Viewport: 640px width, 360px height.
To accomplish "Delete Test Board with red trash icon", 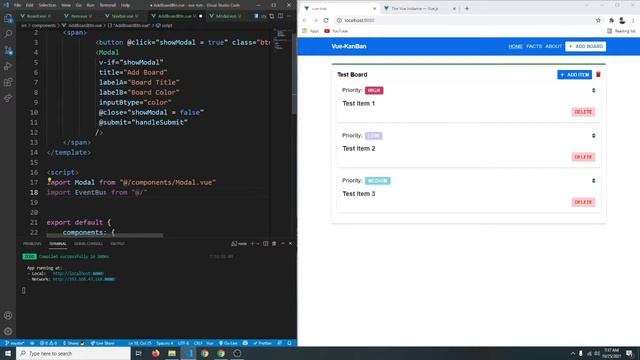I will 598,75.
